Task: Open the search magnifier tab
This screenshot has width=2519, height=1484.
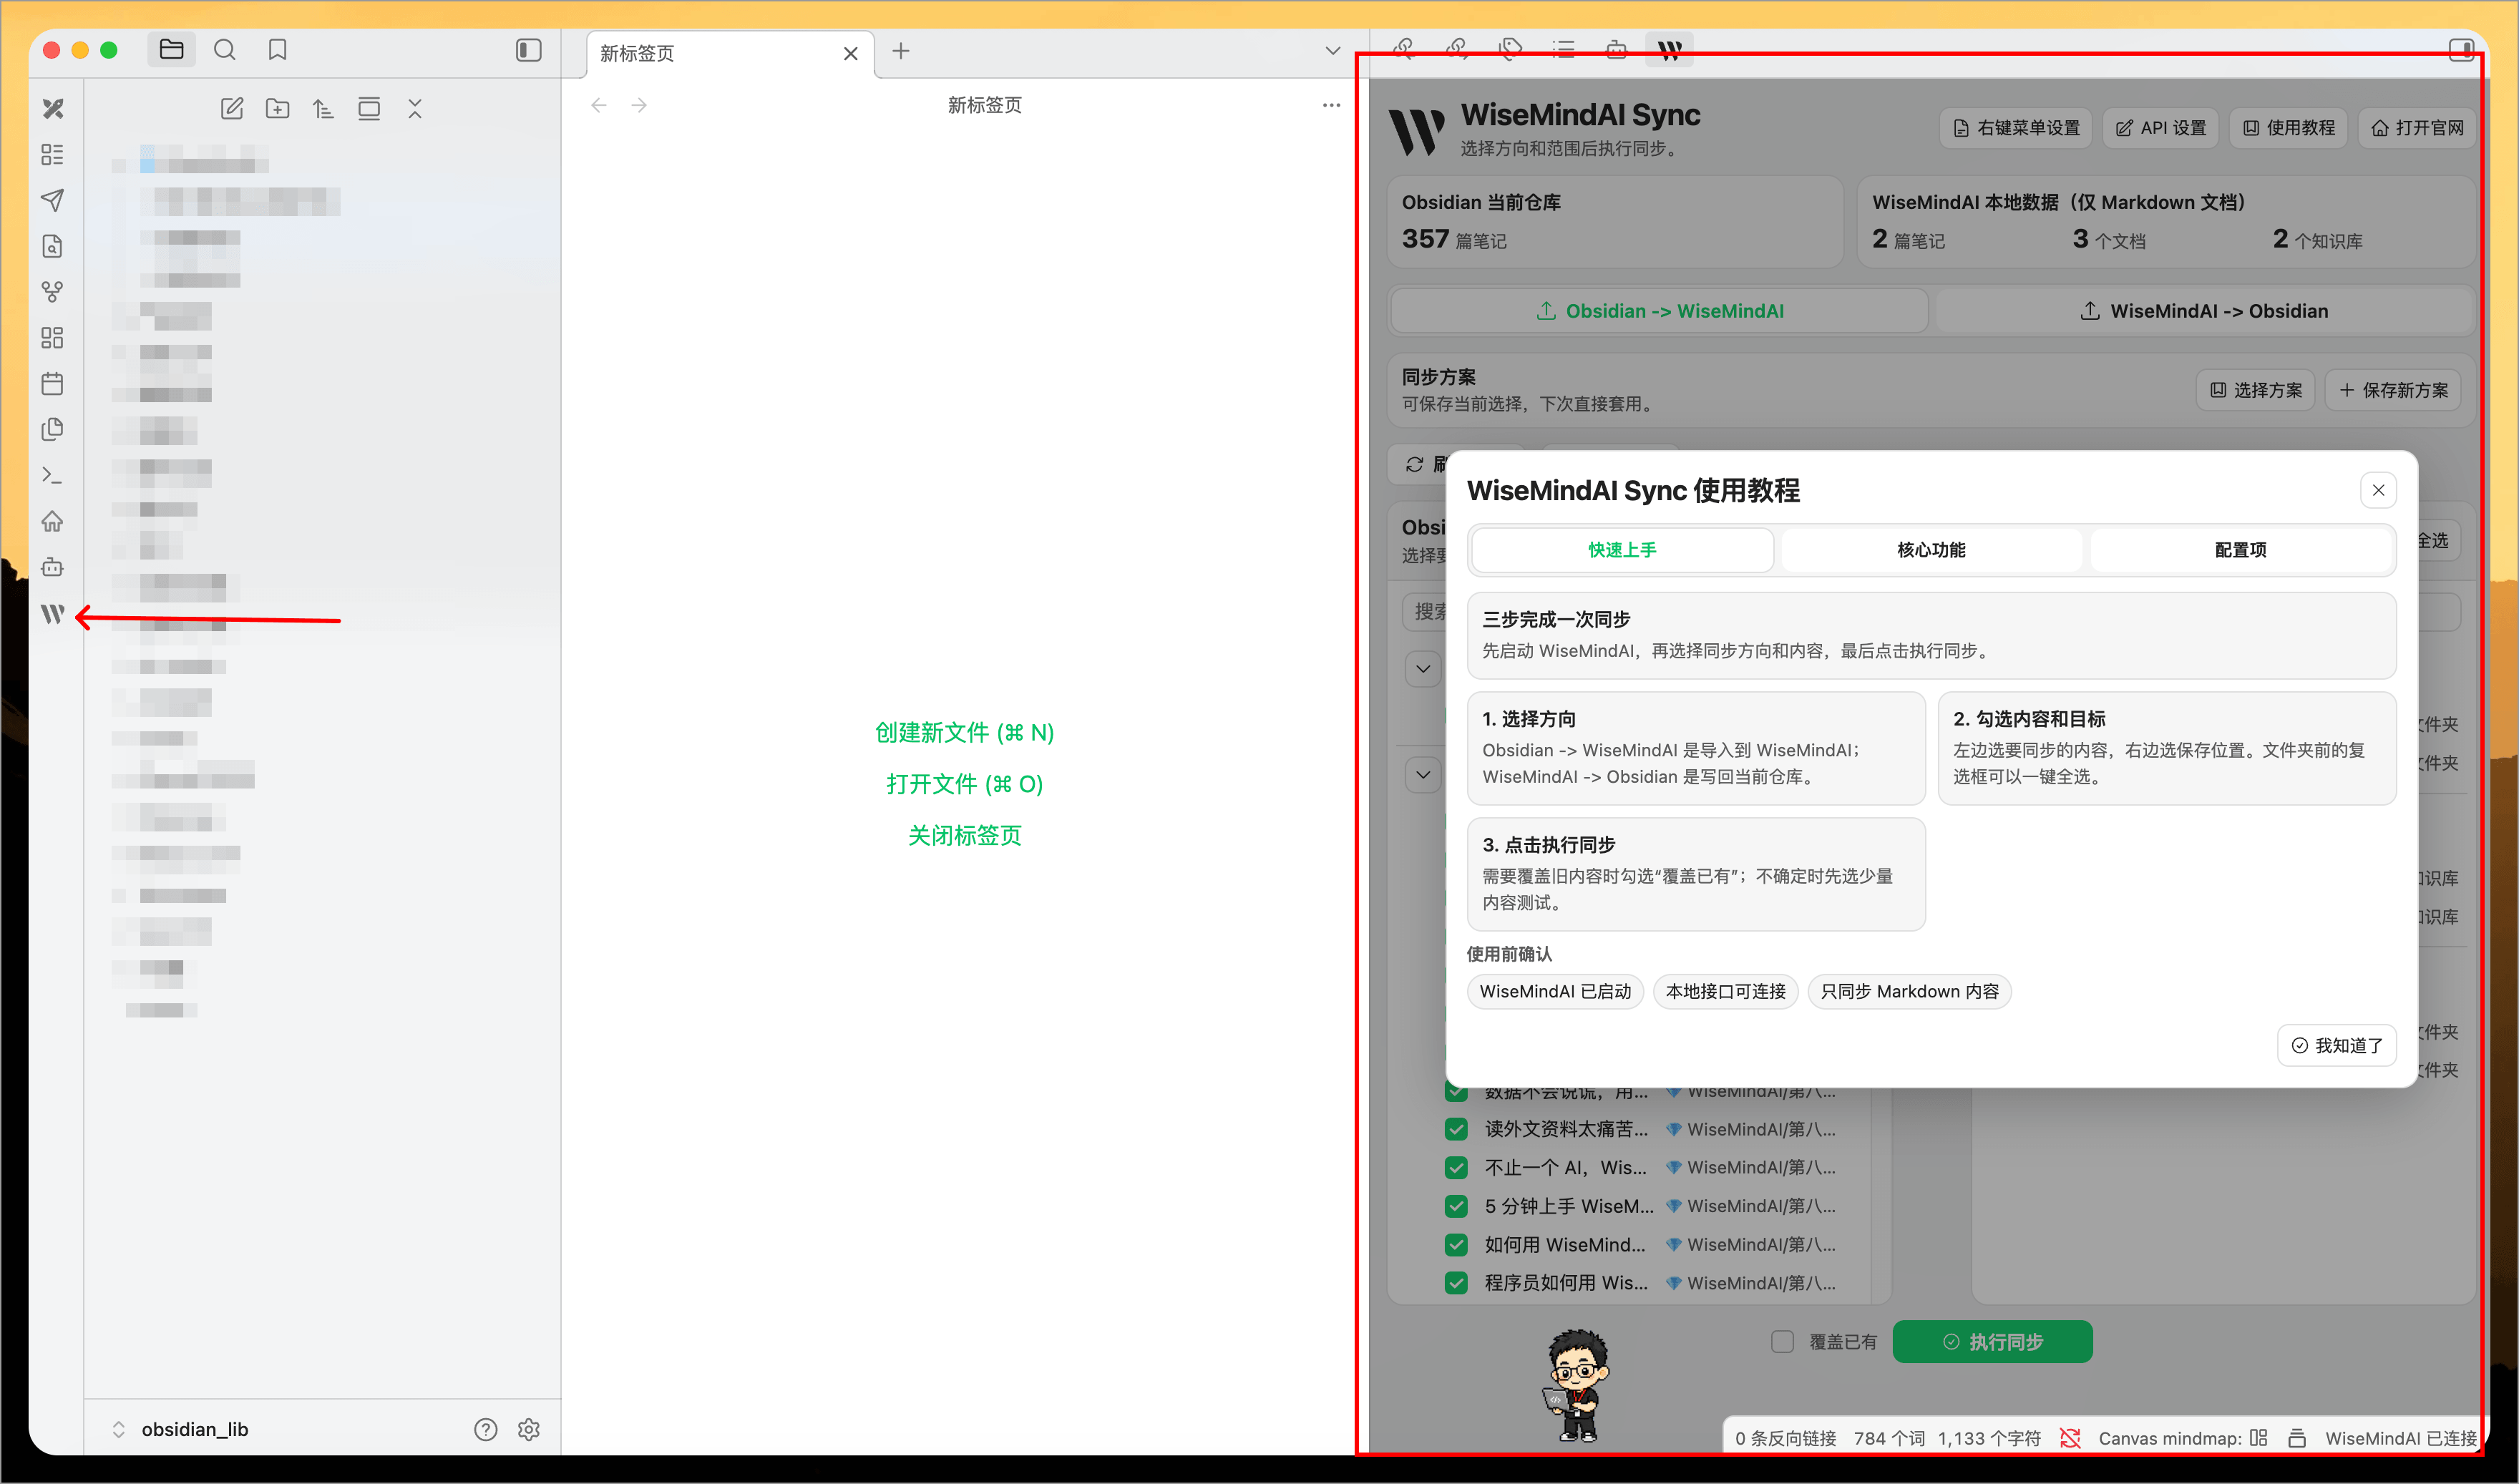Action: pyautogui.click(x=225, y=49)
